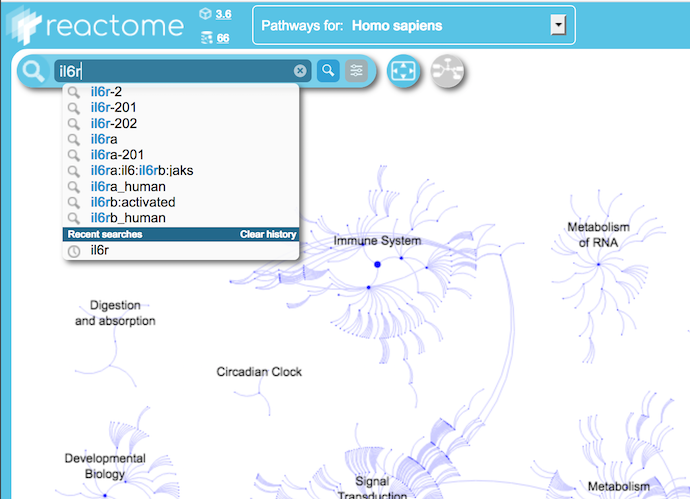Click inside the il6r search field
This screenshot has height=499, width=690.
(170, 71)
